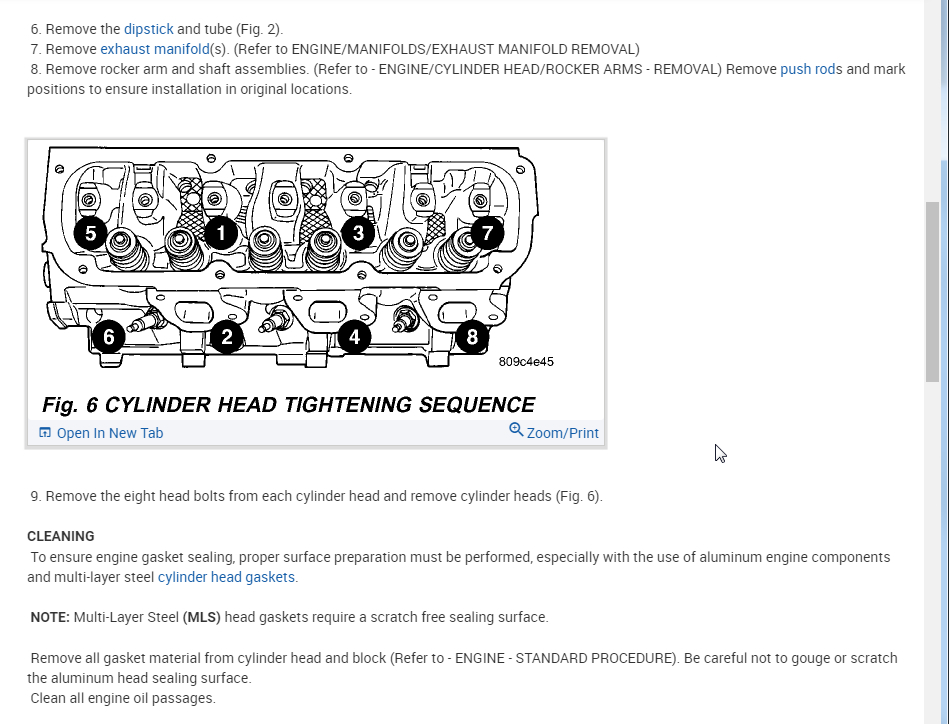949x724 pixels.
Task: Click bolt marker number 8 in the diagram
Action: 472,337
